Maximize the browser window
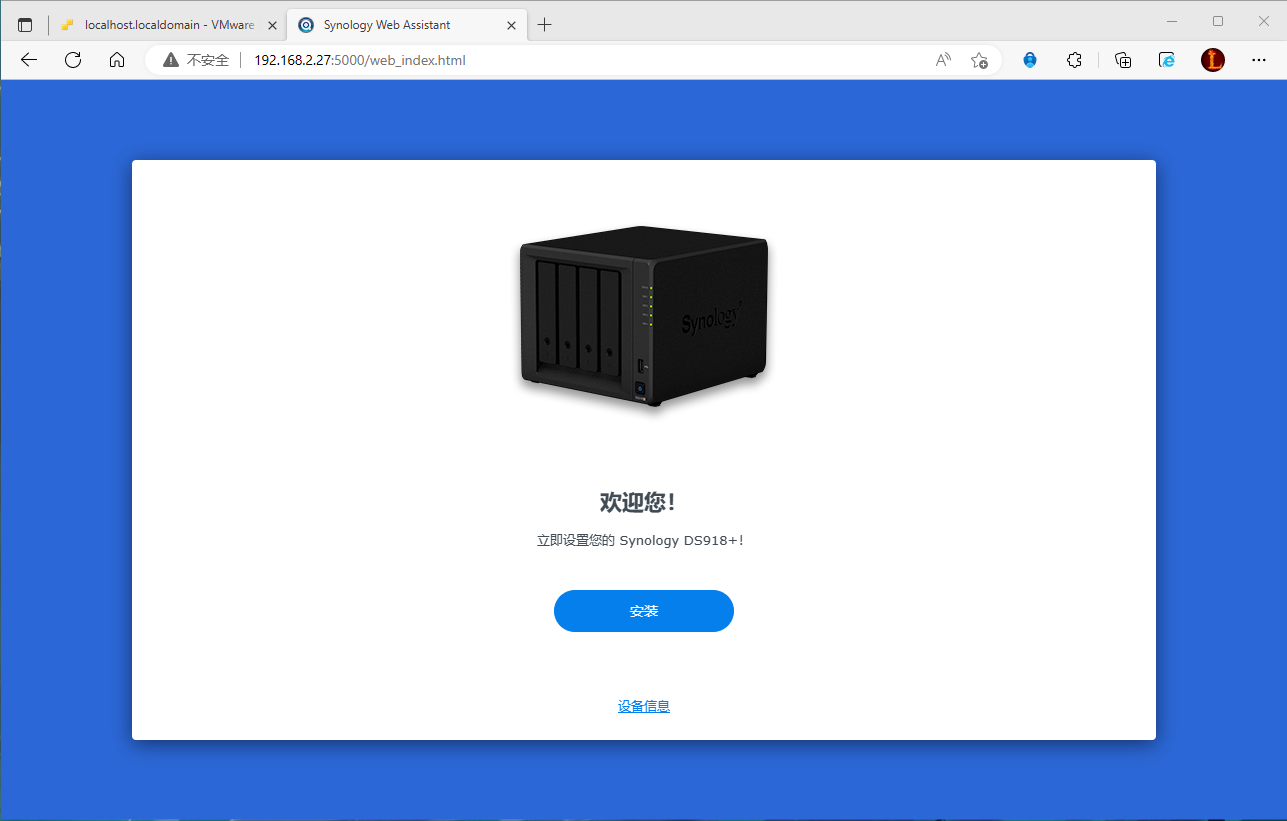This screenshot has width=1287, height=821. (1218, 21)
